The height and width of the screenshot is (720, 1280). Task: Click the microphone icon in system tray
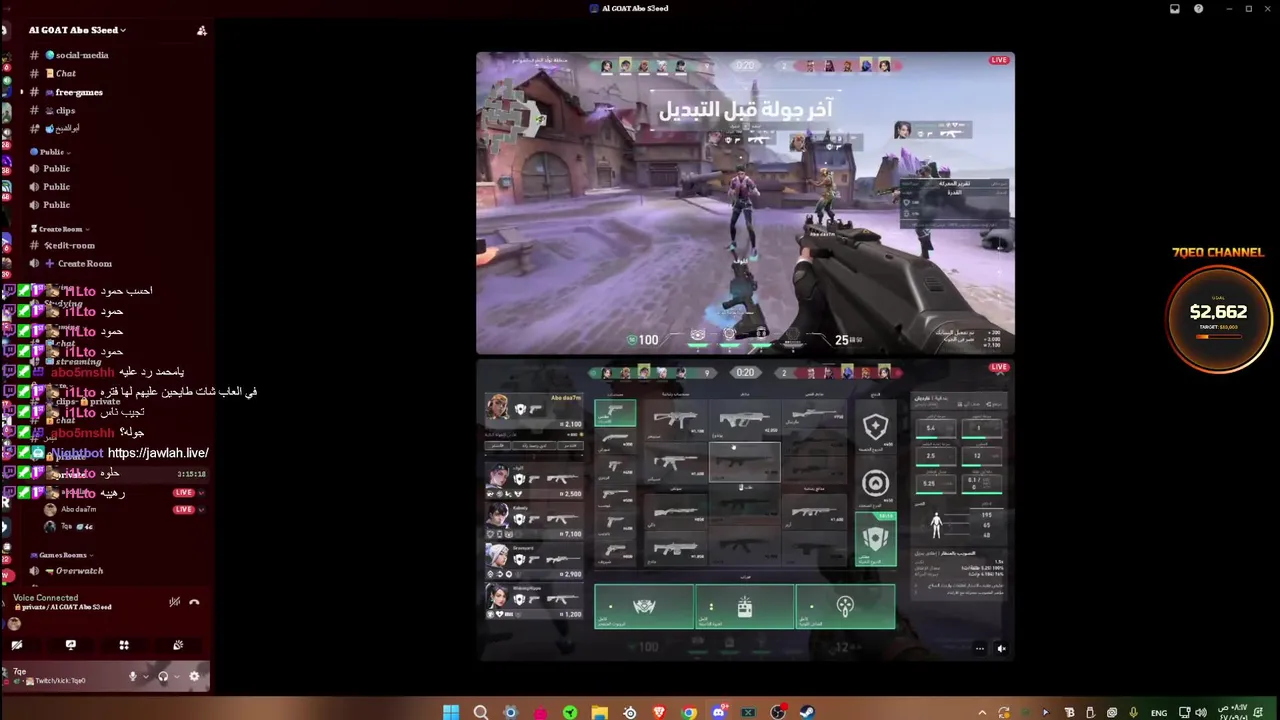(x=1133, y=713)
